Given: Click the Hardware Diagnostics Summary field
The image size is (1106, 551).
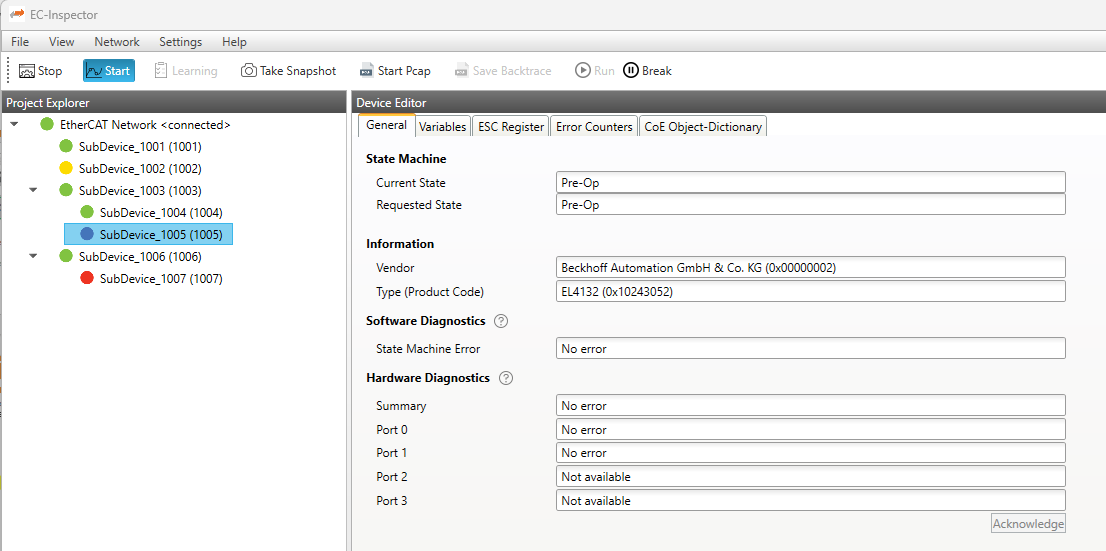Looking at the screenshot, I should click(x=810, y=406).
